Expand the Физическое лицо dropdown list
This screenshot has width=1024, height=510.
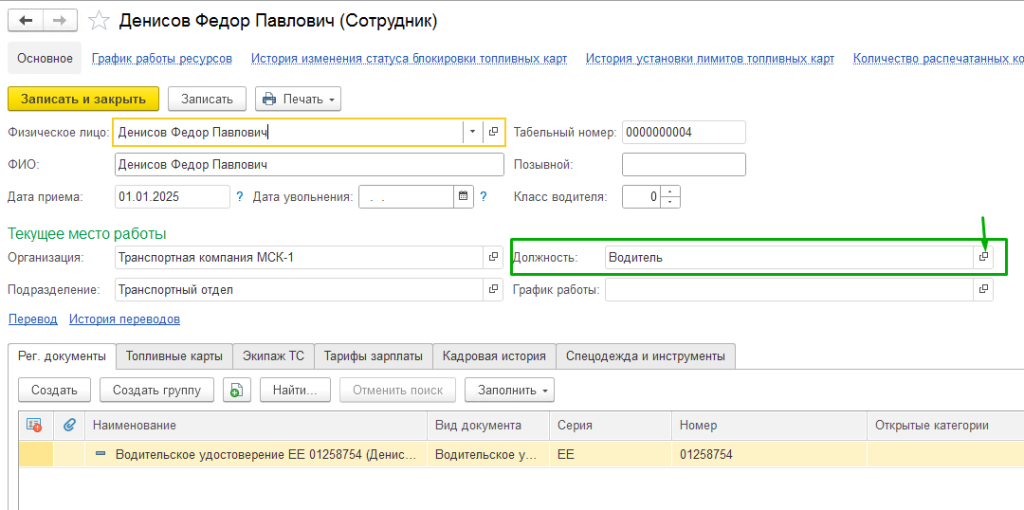pos(471,132)
